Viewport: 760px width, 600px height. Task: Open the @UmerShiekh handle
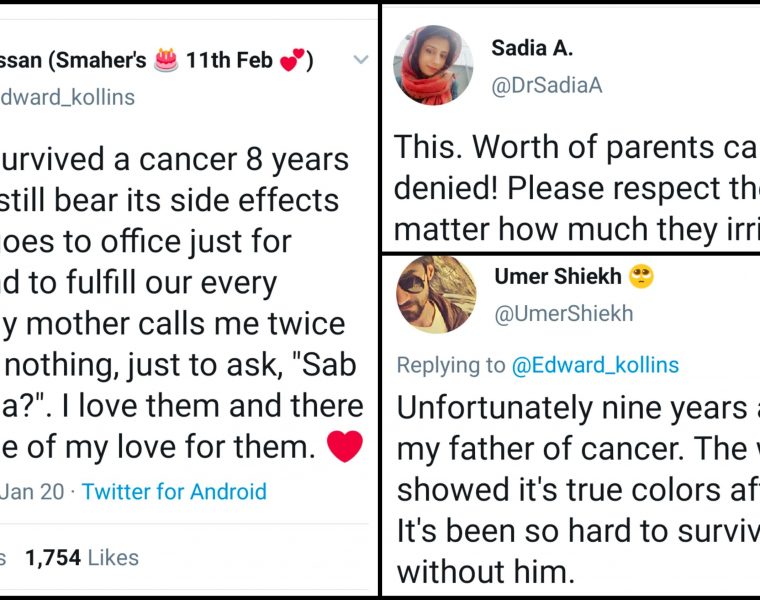pyautogui.click(x=564, y=314)
